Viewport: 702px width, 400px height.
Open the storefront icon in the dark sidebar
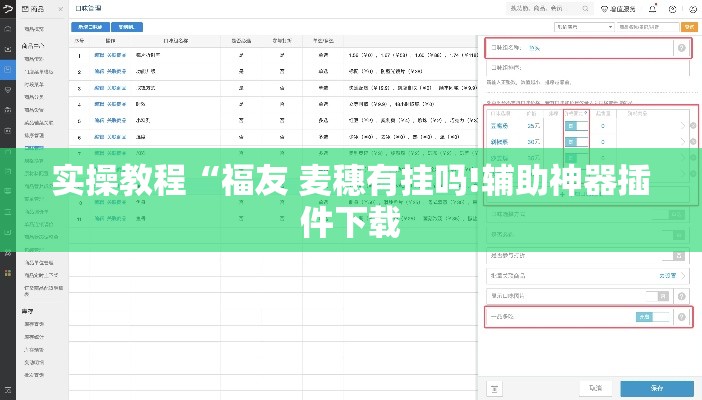(8, 110)
